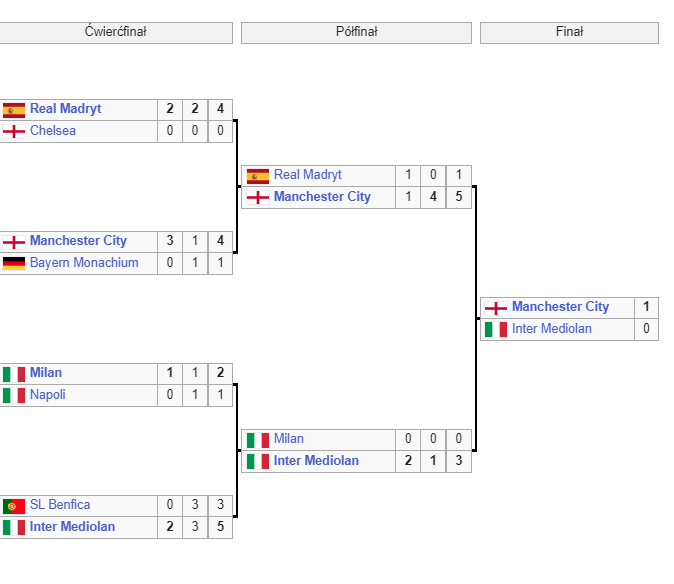Open the Bayern Monachium link
The width and height of the screenshot is (674, 584).
(x=84, y=263)
